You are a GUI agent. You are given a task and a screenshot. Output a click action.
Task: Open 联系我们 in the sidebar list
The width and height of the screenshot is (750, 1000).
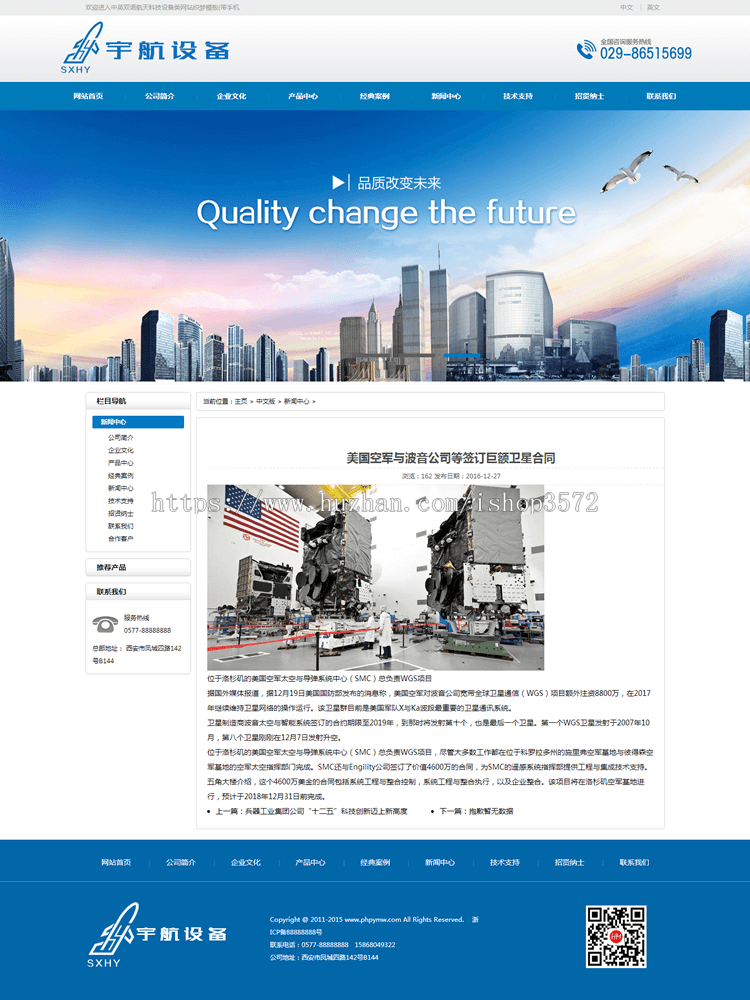[x=121, y=526]
